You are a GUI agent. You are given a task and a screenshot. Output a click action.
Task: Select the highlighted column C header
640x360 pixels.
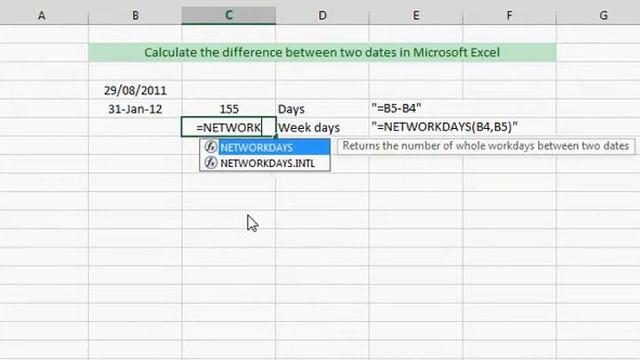(229, 16)
